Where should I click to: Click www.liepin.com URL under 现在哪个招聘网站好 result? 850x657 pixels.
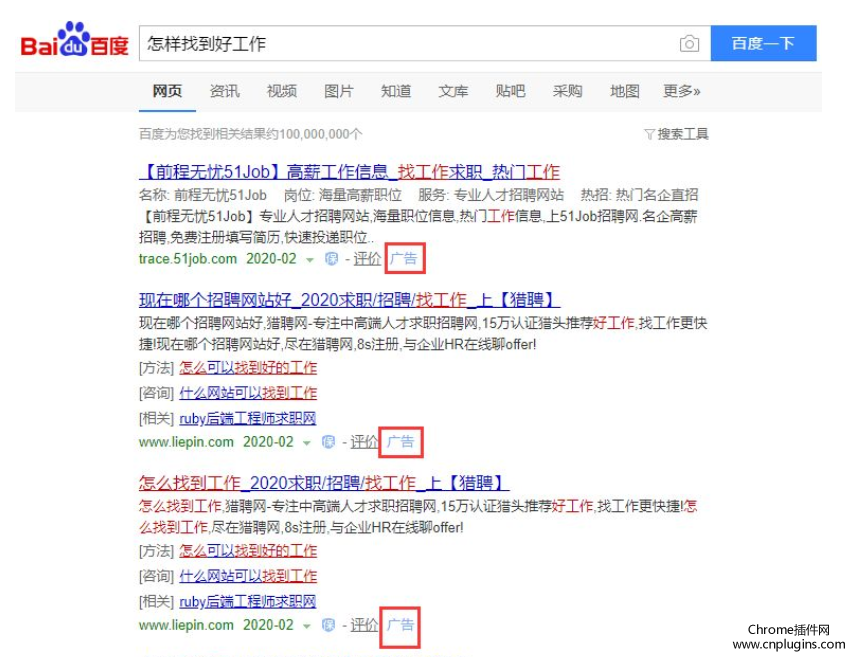186,442
